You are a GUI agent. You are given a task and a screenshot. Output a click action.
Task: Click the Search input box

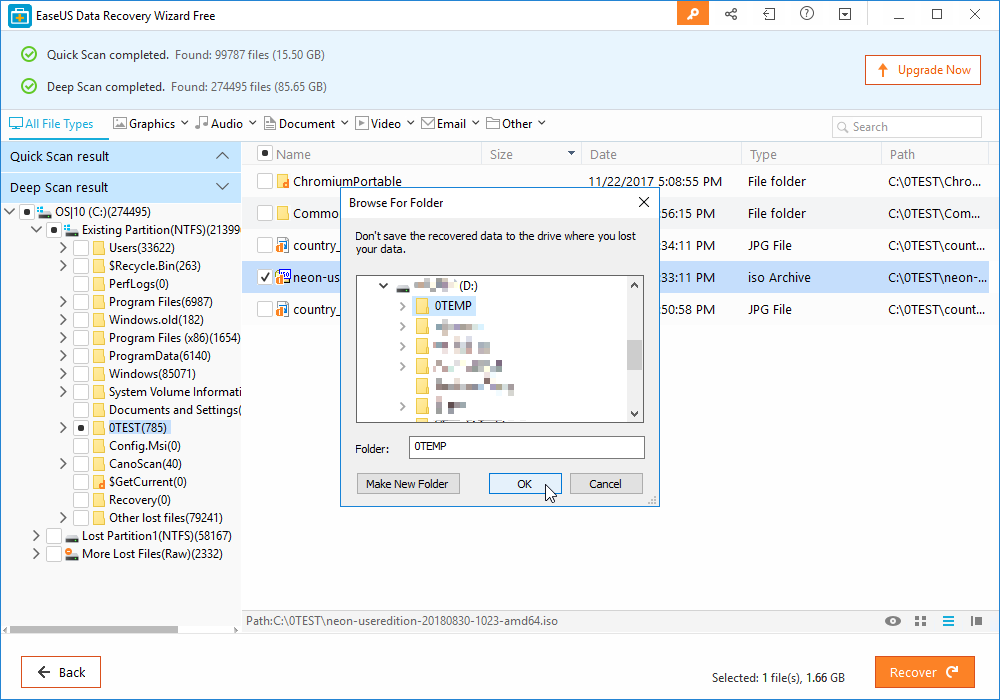(x=907, y=127)
